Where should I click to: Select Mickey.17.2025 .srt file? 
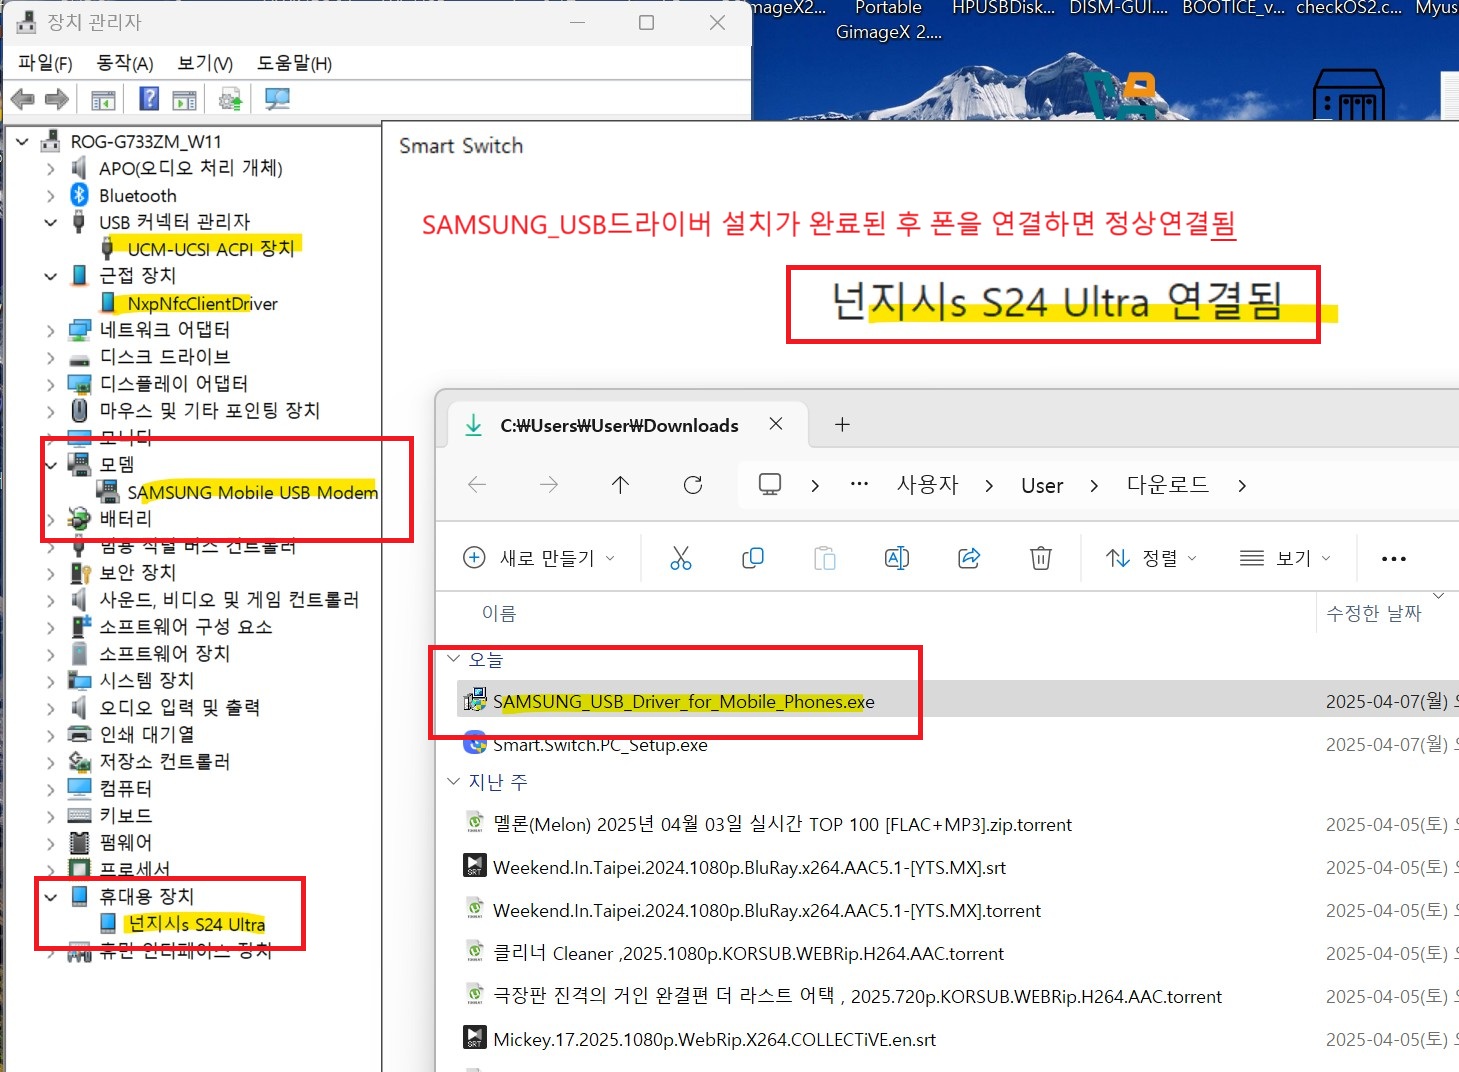click(x=714, y=1040)
